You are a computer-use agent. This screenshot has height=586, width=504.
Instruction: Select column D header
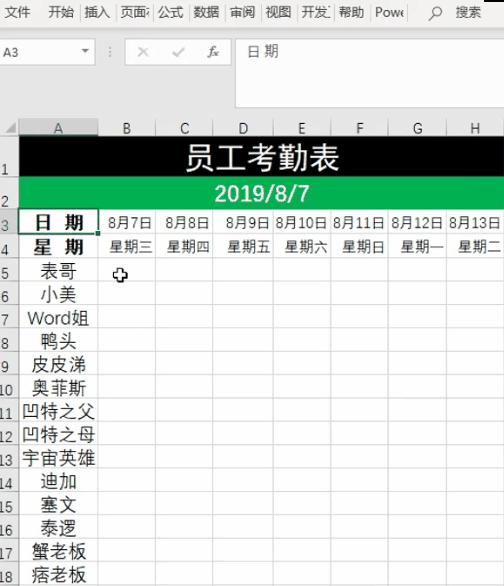pos(243,128)
